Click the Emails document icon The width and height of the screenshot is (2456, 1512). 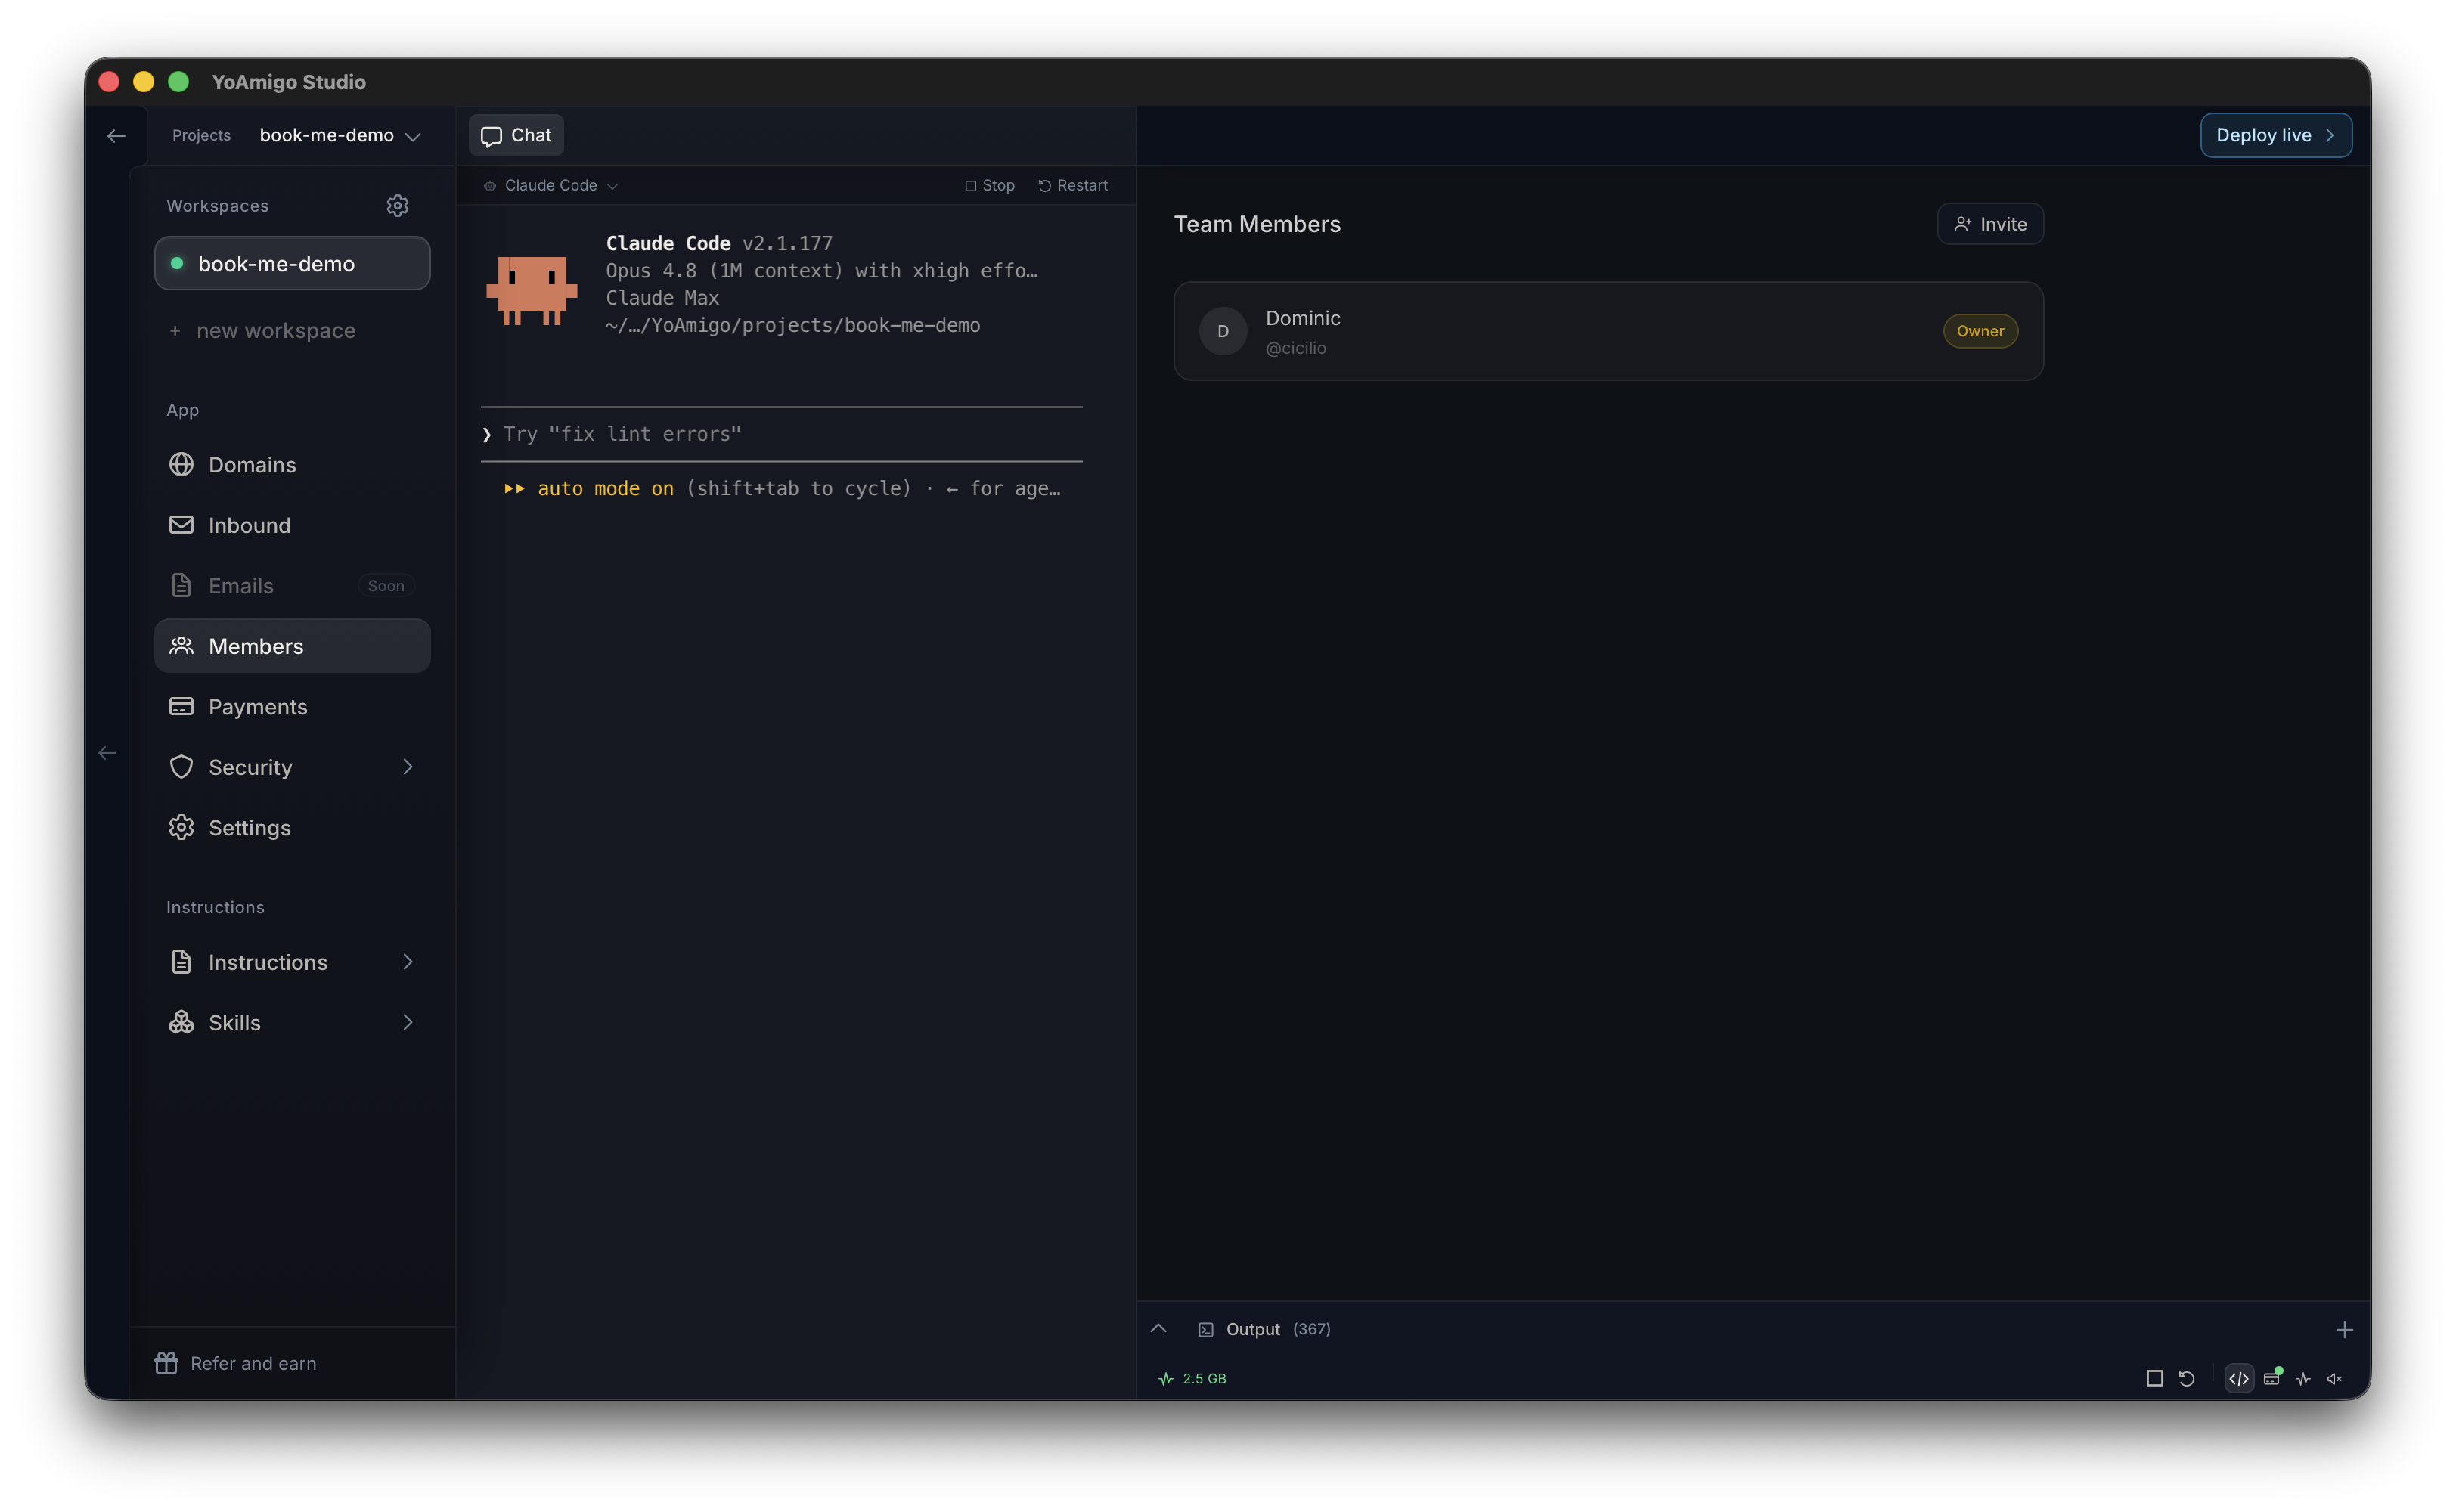(181, 585)
